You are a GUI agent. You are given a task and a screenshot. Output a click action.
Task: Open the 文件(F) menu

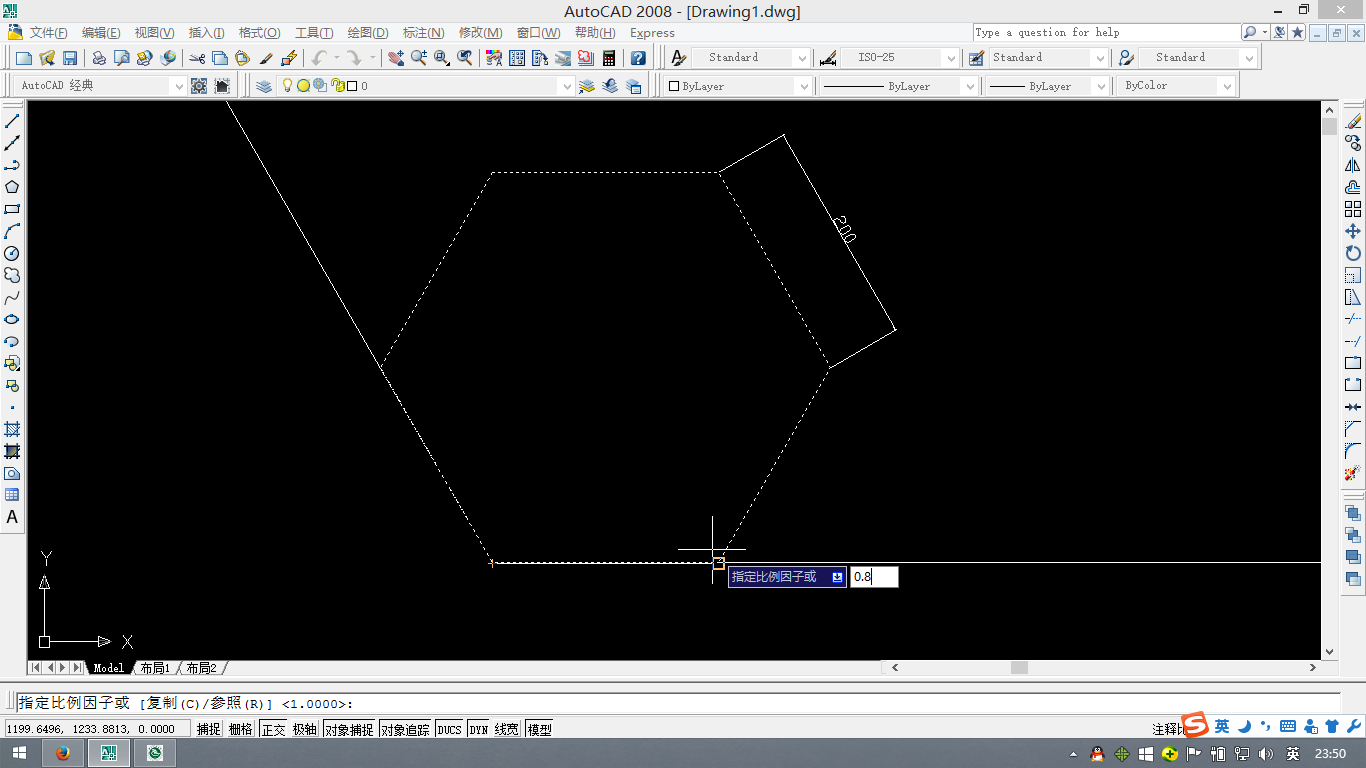(48, 33)
